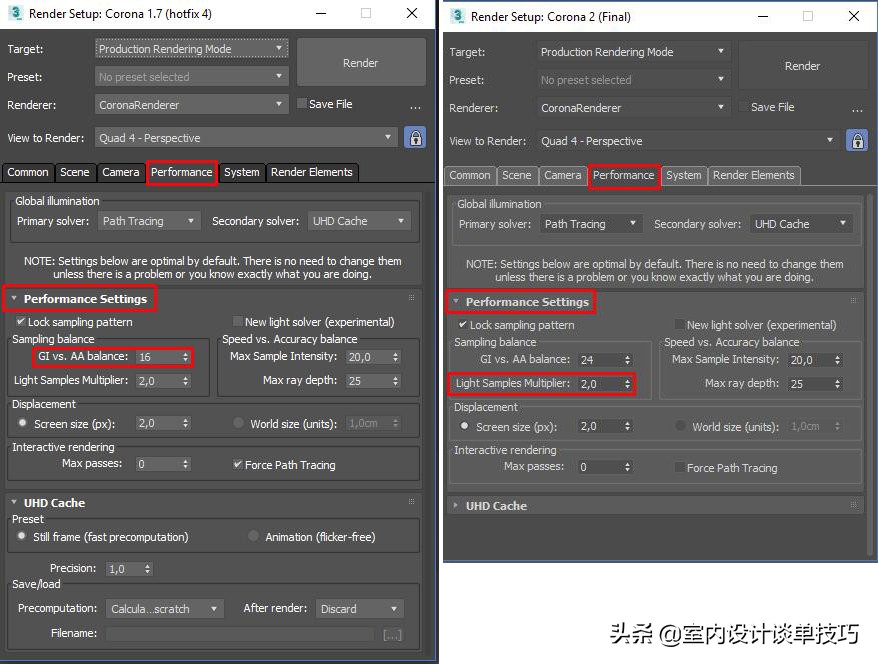Click vertical scrollbar in Corona 2 panel

click(x=870, y=375)
